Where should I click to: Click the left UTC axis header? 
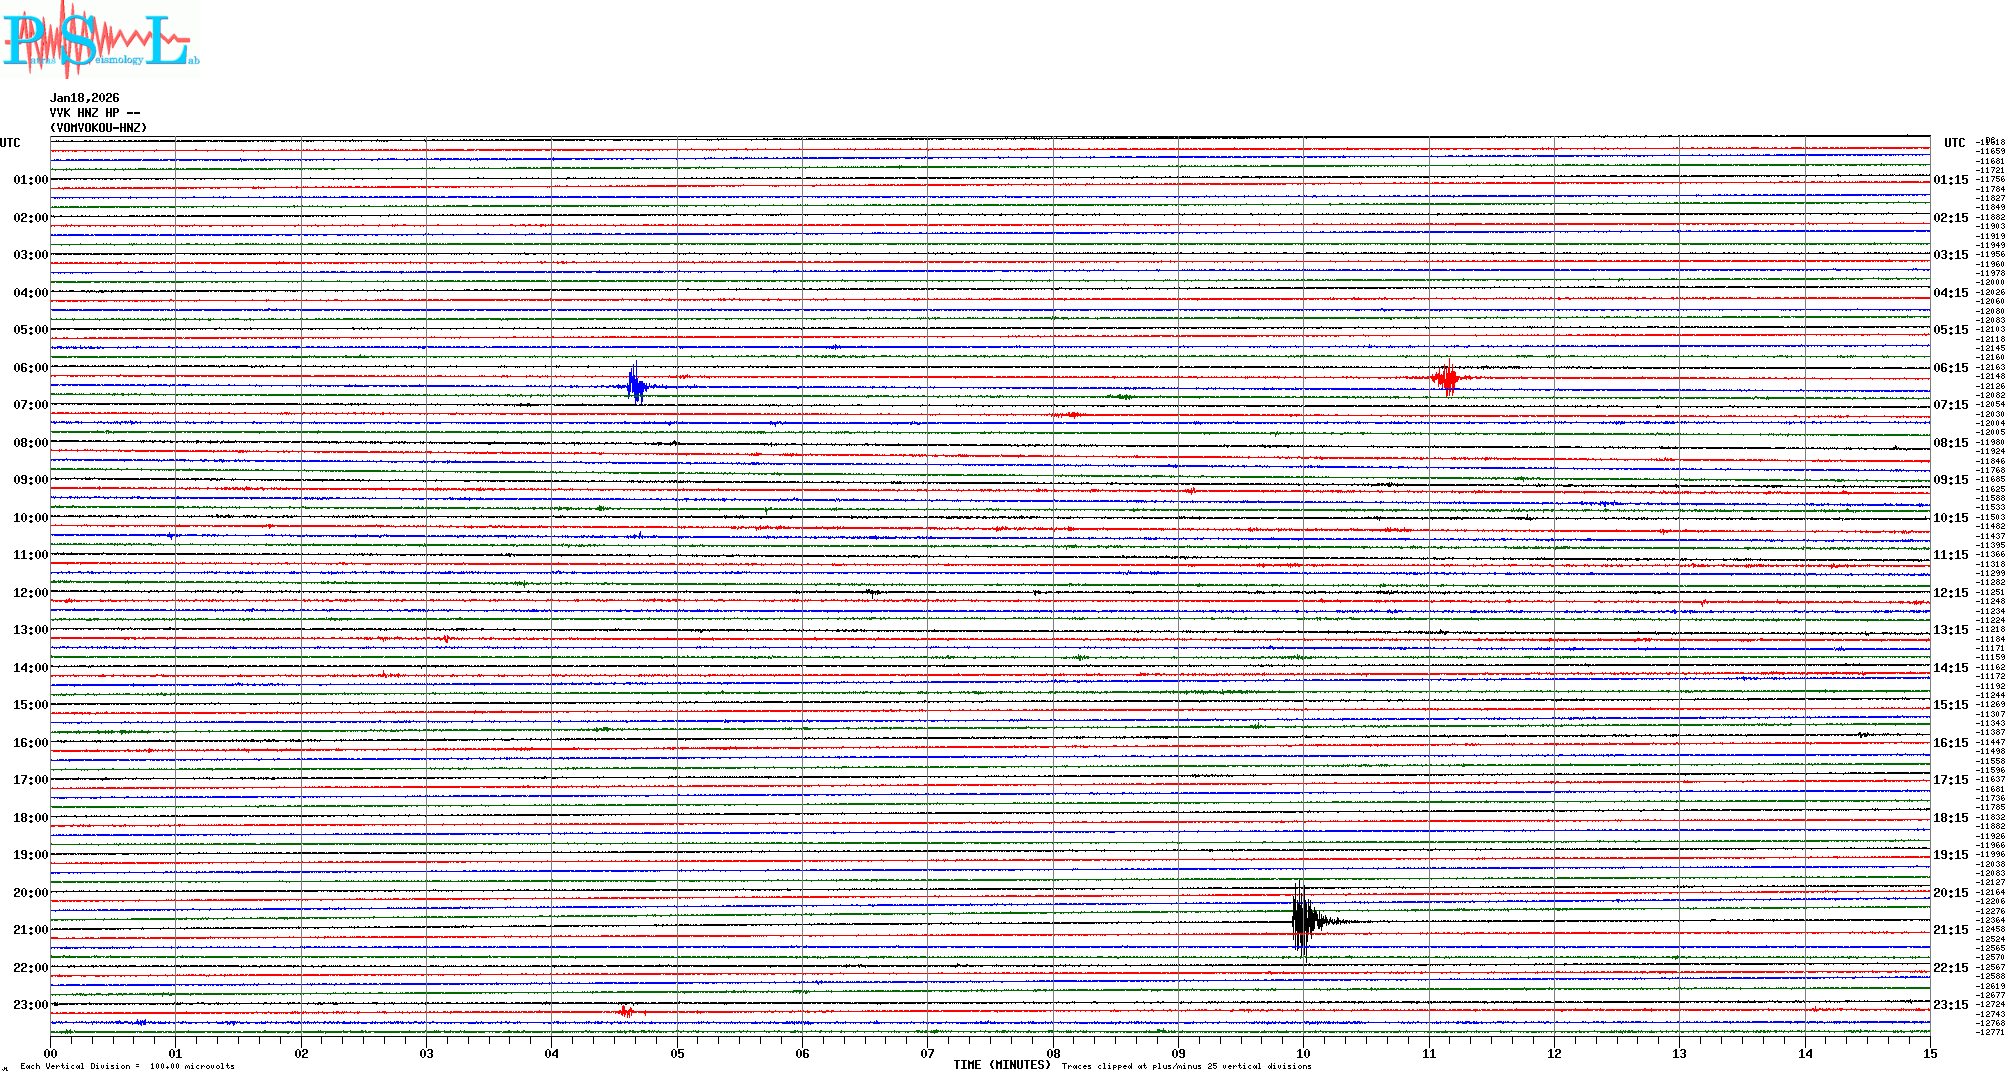(10, 143)
